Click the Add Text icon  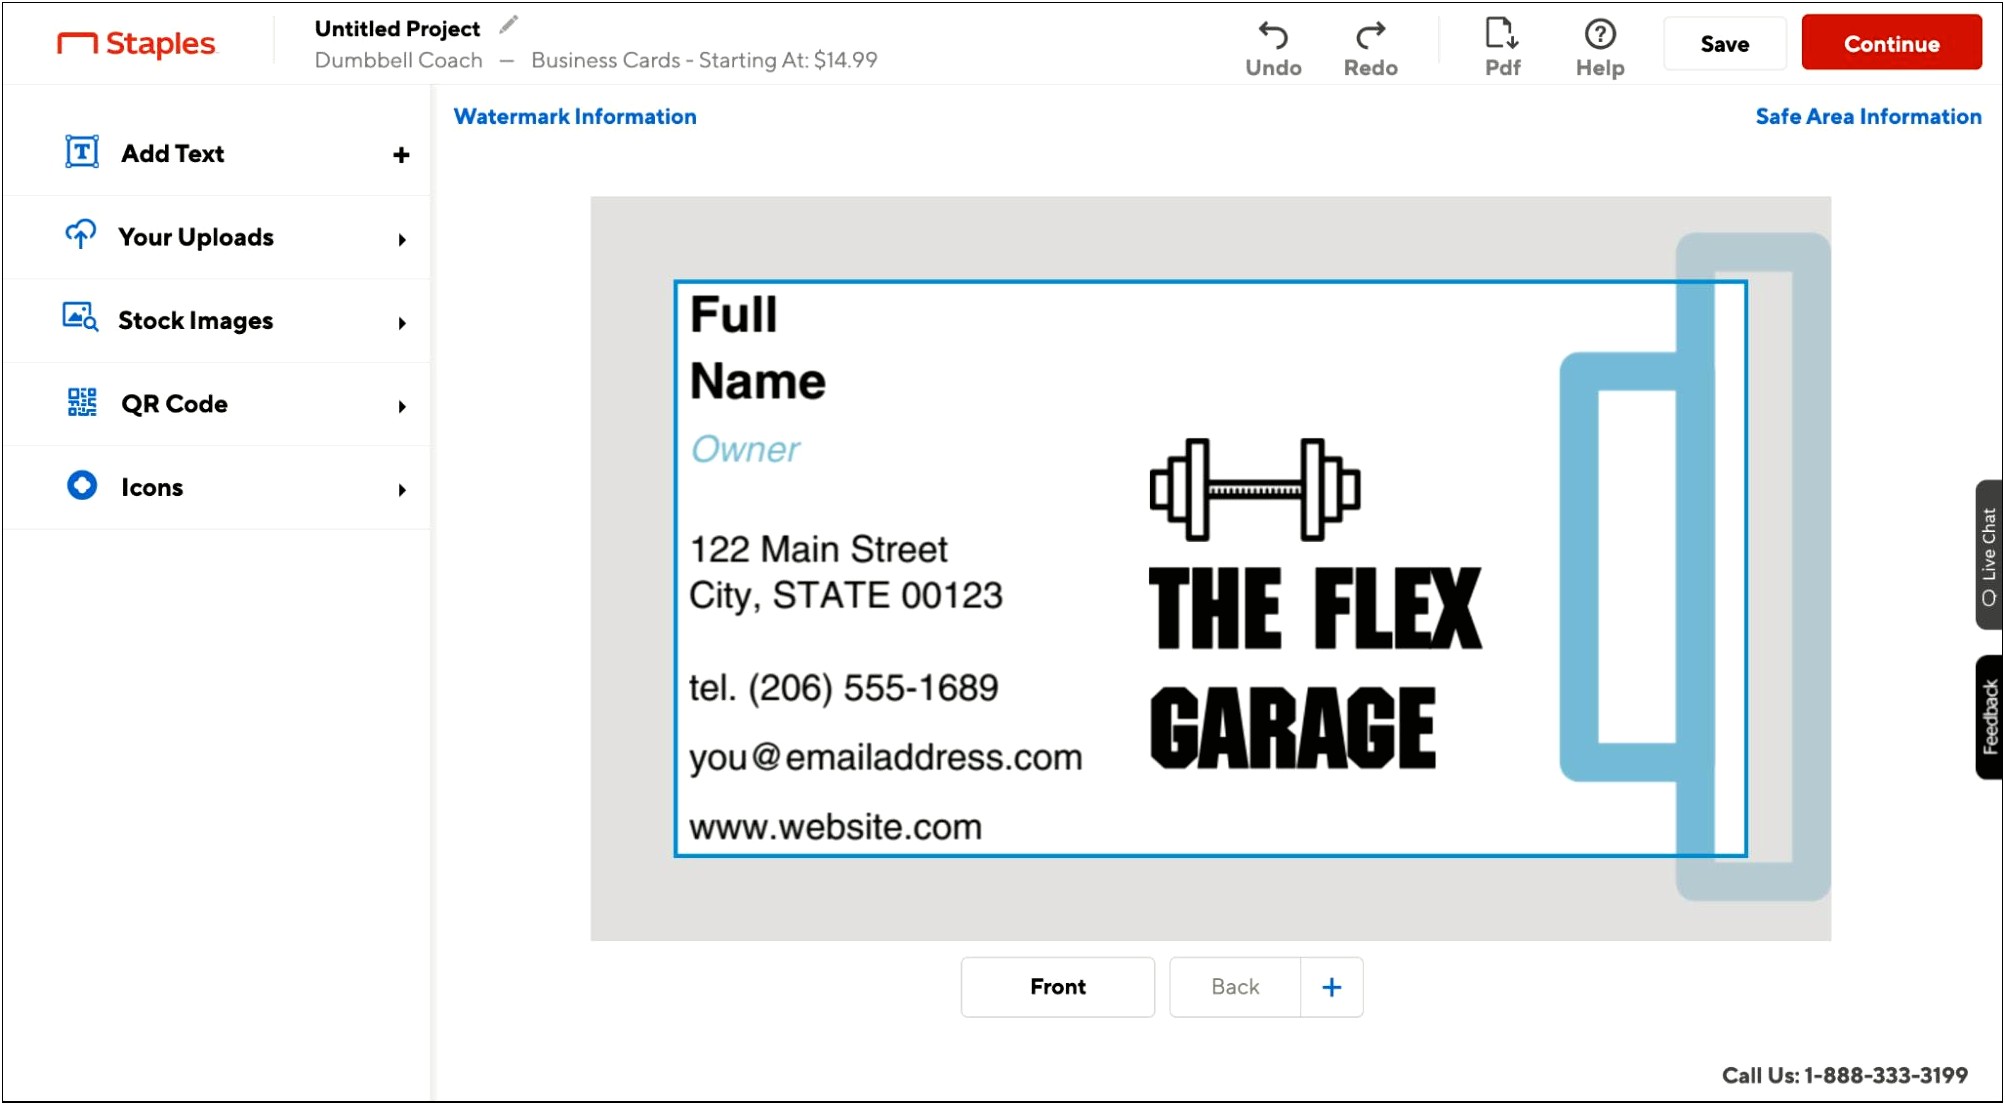(x=82, y=152)
